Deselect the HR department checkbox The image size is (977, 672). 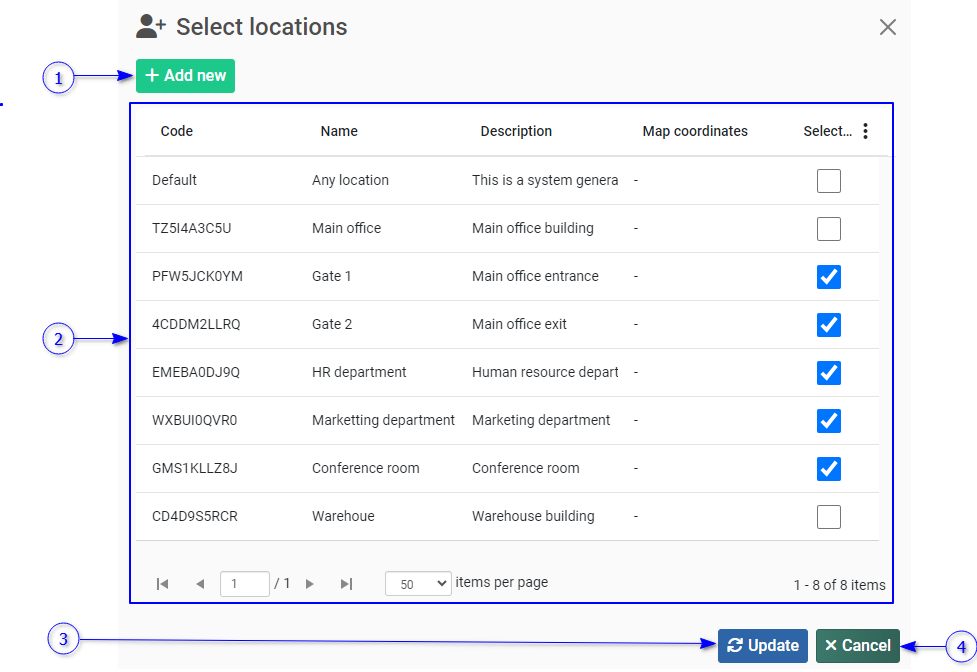[x=828, y=373]
